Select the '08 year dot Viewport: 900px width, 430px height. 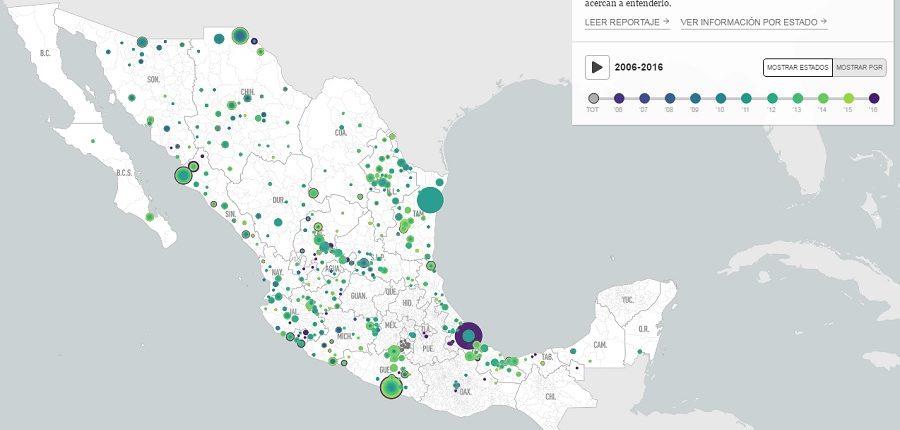coord(670,98)
